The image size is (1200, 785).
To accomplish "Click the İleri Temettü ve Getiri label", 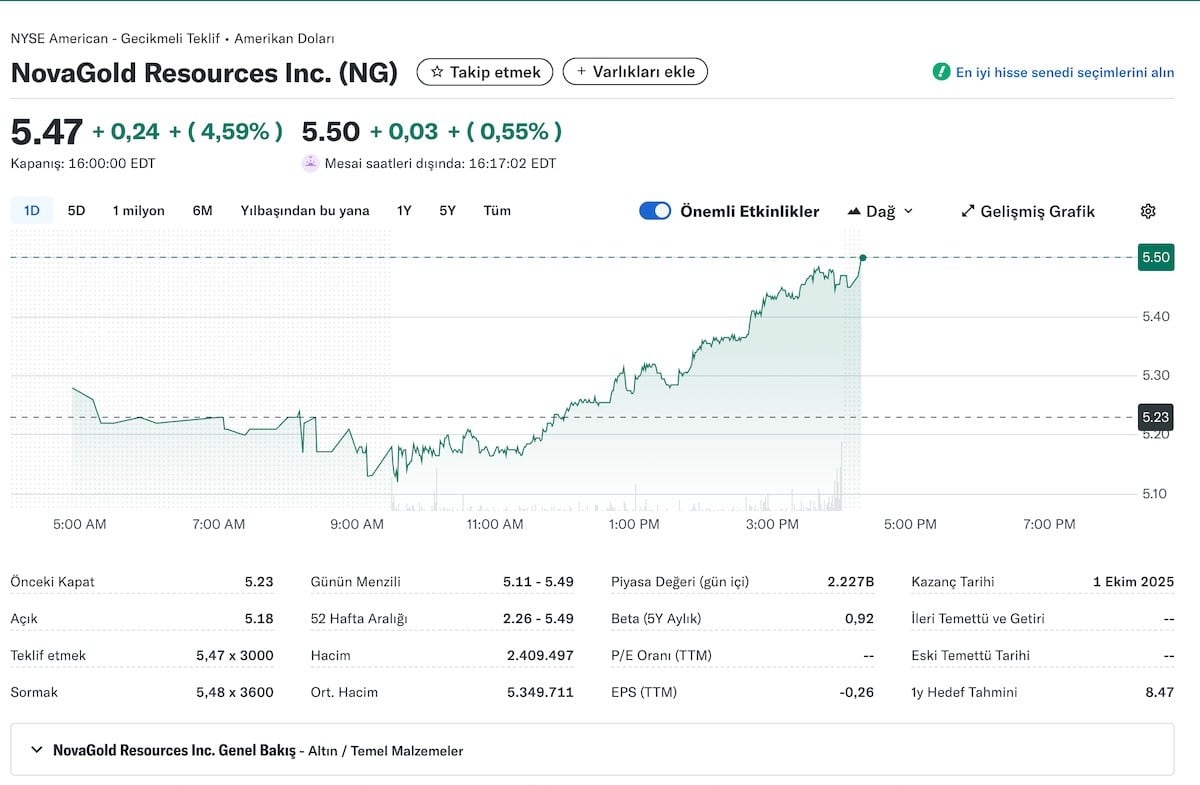I will tap(977, 618).
